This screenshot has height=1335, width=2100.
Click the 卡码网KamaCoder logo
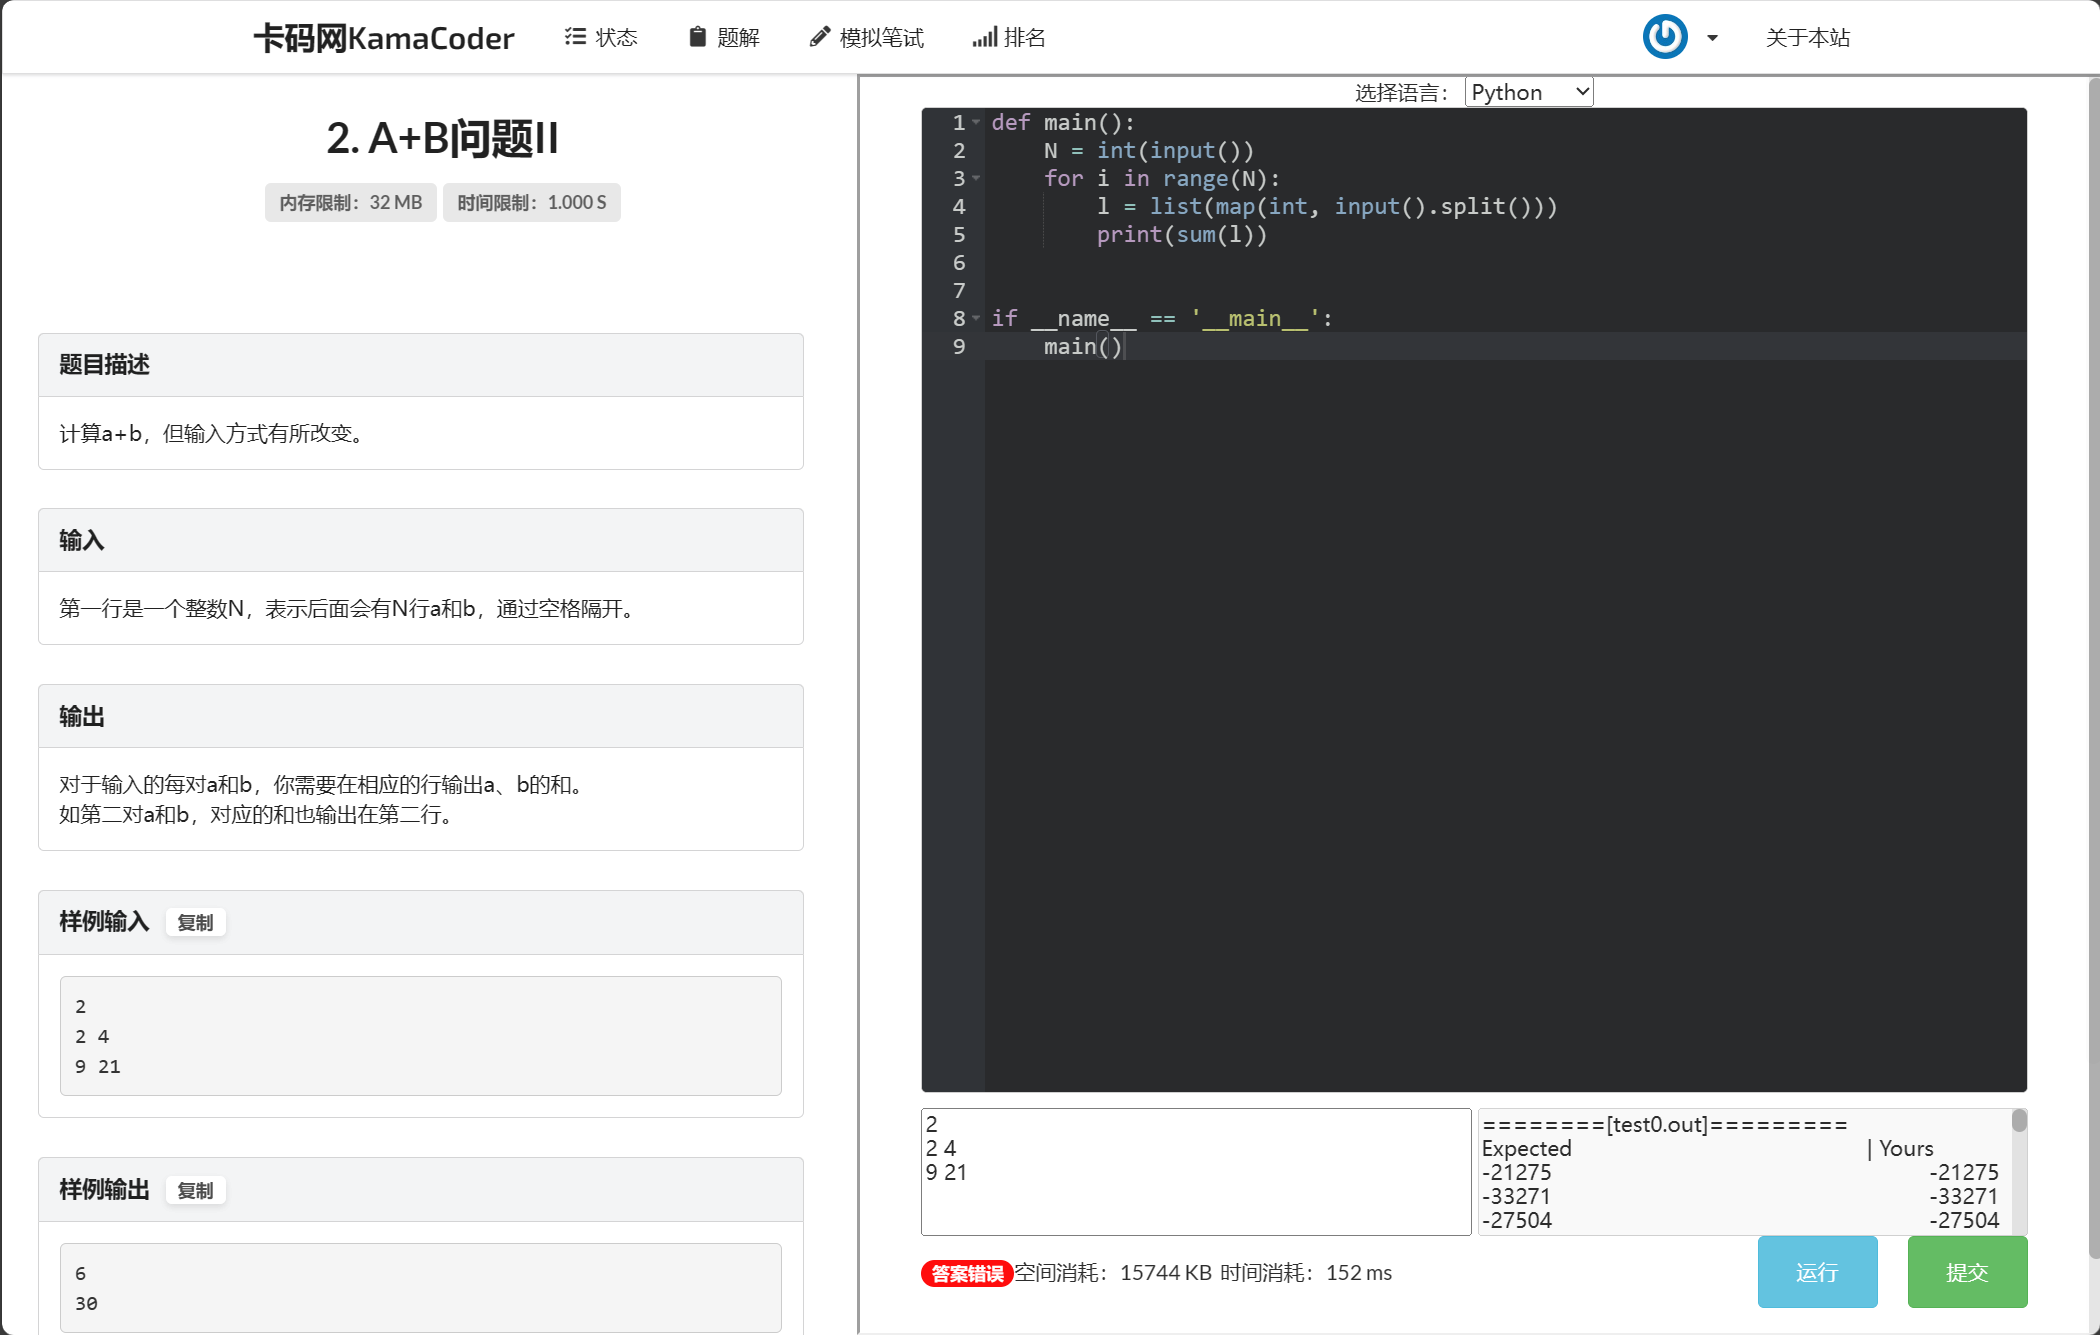pos(384,37)
